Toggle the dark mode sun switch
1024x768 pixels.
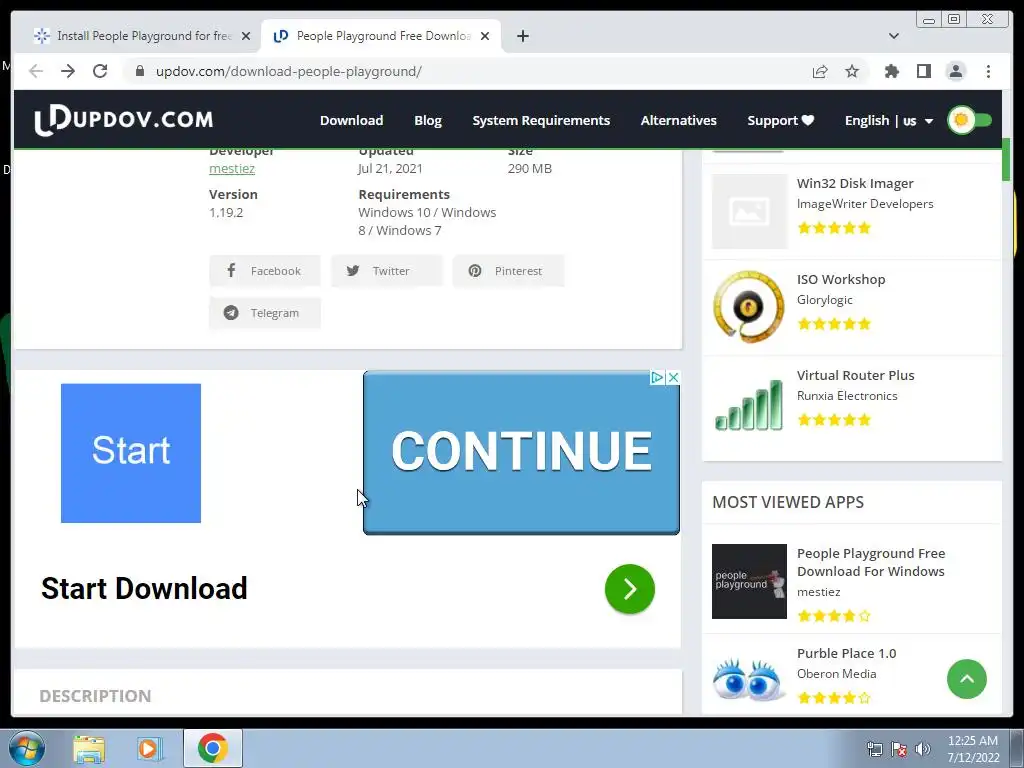tap(970, 120)
